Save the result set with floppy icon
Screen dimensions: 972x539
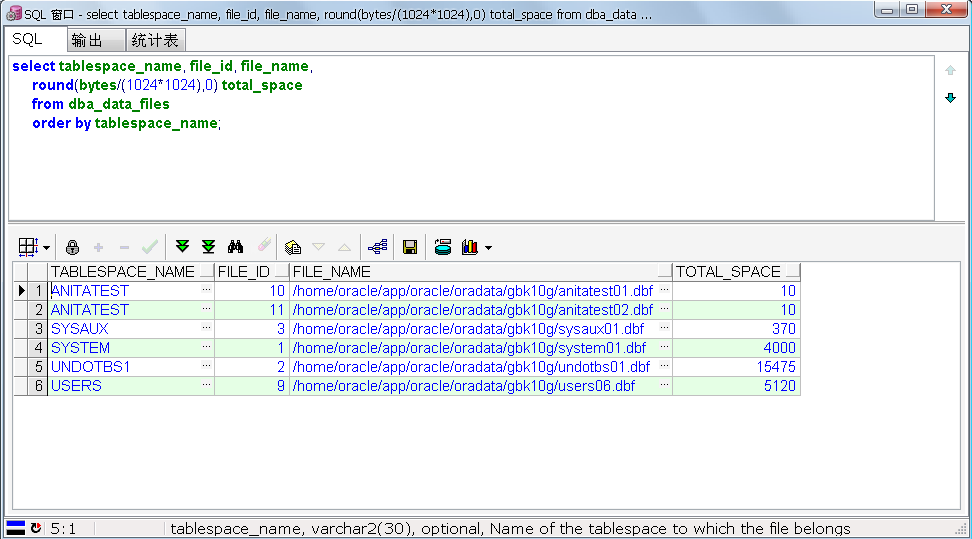[x=410, y=247]
